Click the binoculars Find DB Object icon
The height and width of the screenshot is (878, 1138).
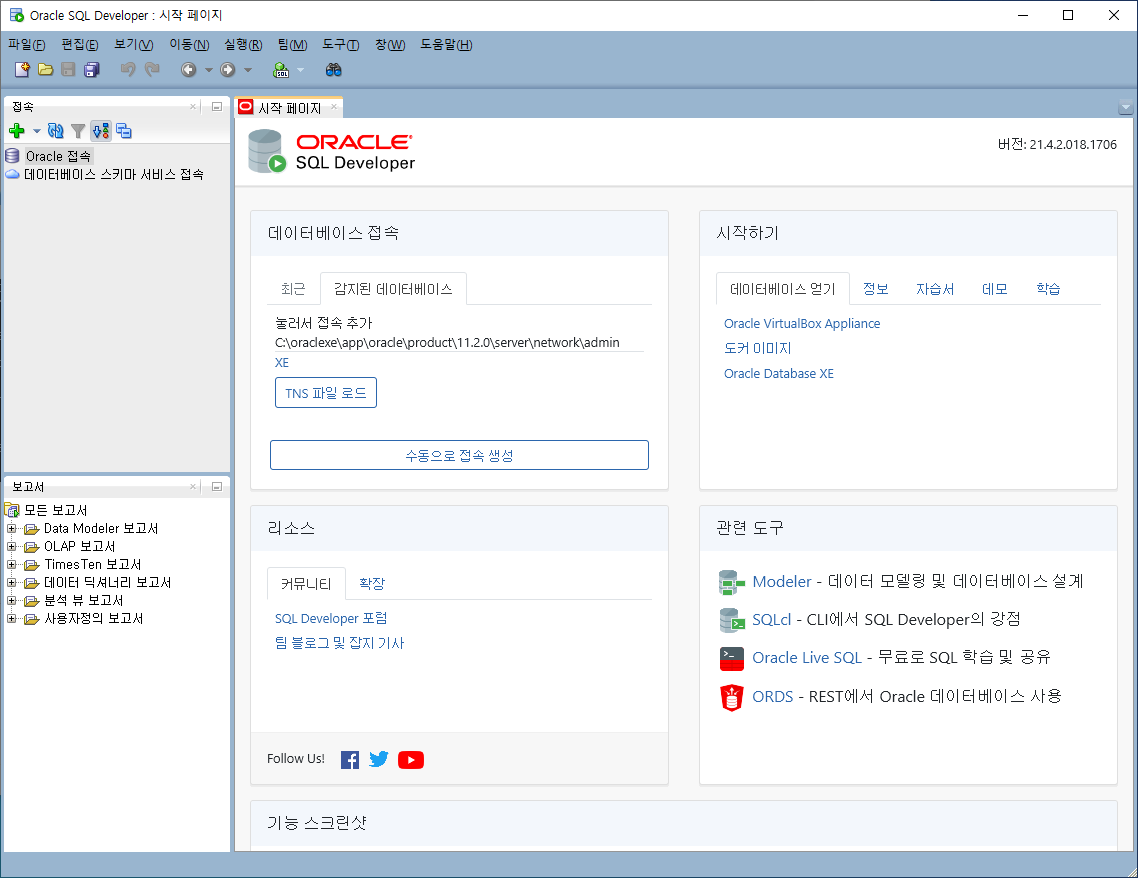click(x=333, y=70)
